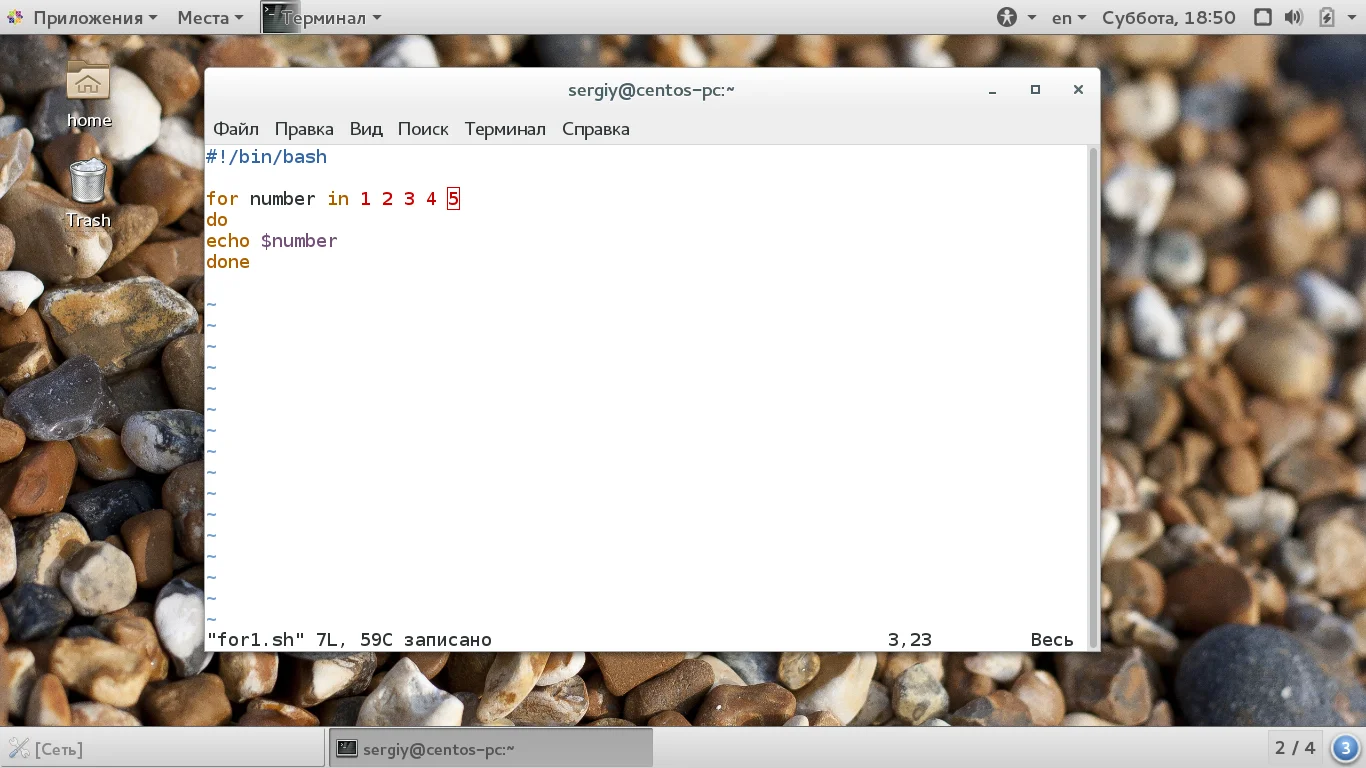Click the 2 / 4 workspace switcher
The width and height of the screenshot is (1366, 768).
click(x=1295, y=748)
